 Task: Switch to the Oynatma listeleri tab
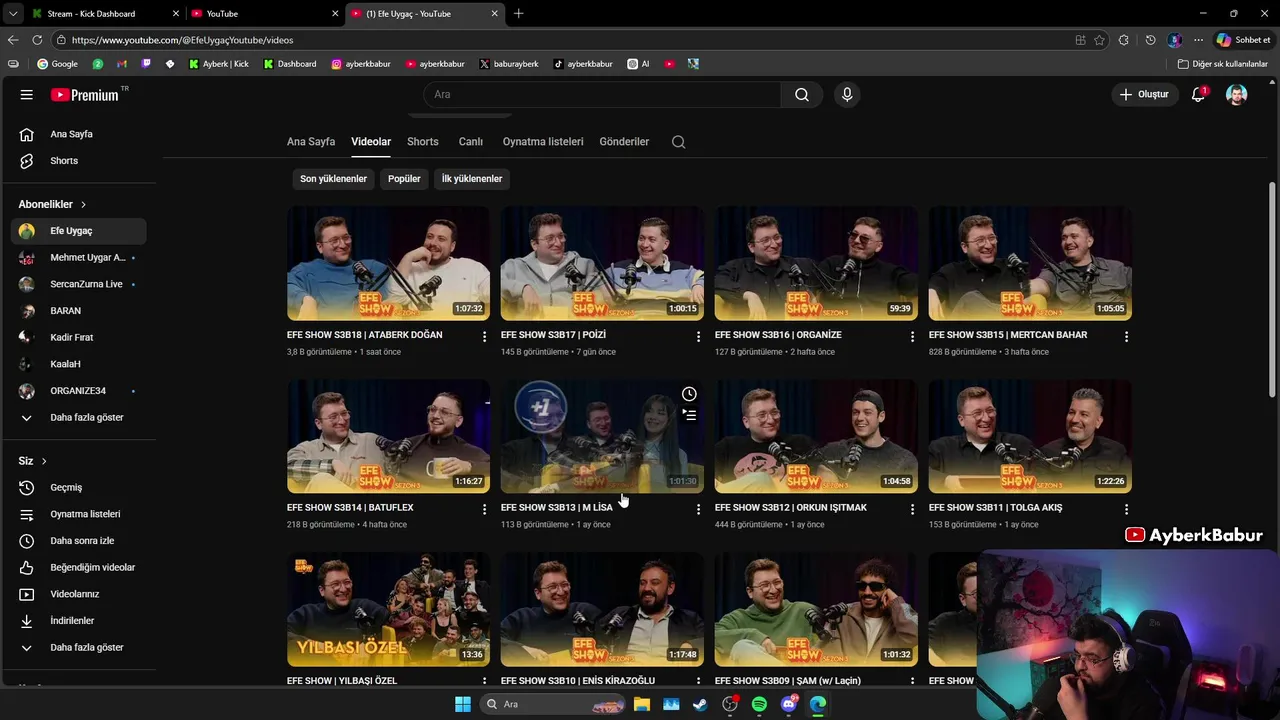pos(543,142)
